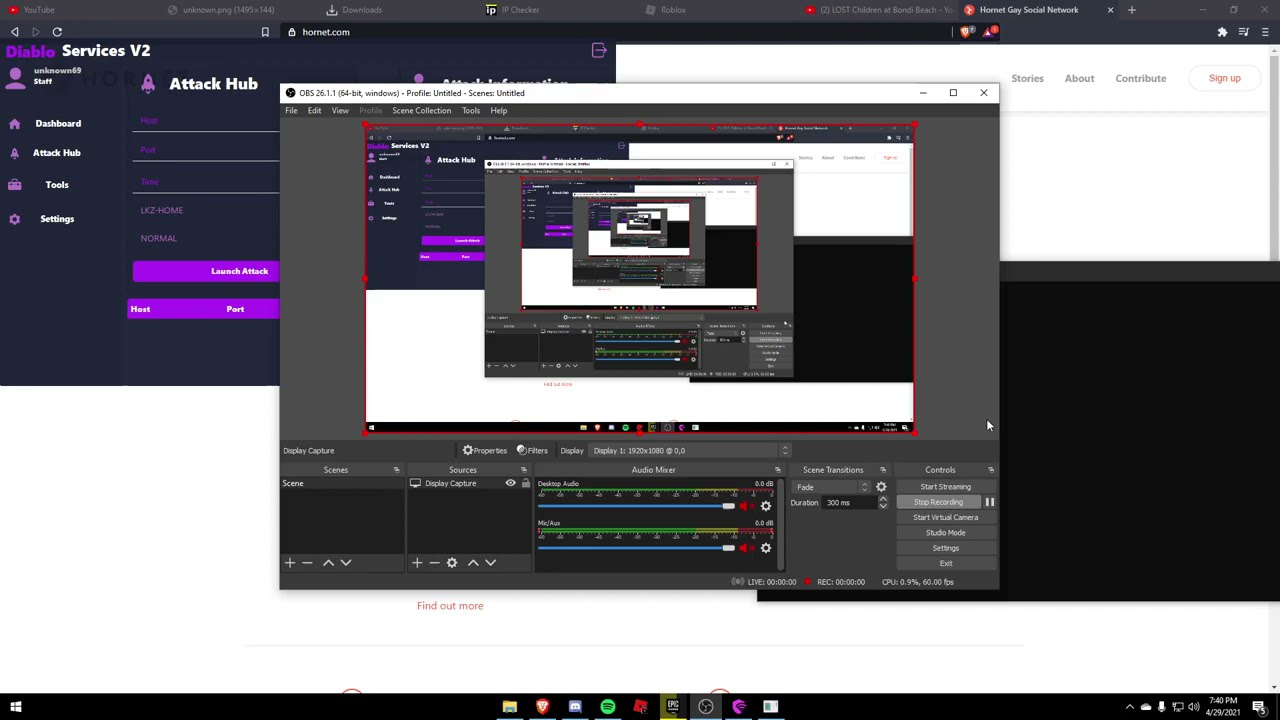Show hidden system tray icons
Image resolution: width=1280 pixels, height=720 pixels.
pos(1130,707)
